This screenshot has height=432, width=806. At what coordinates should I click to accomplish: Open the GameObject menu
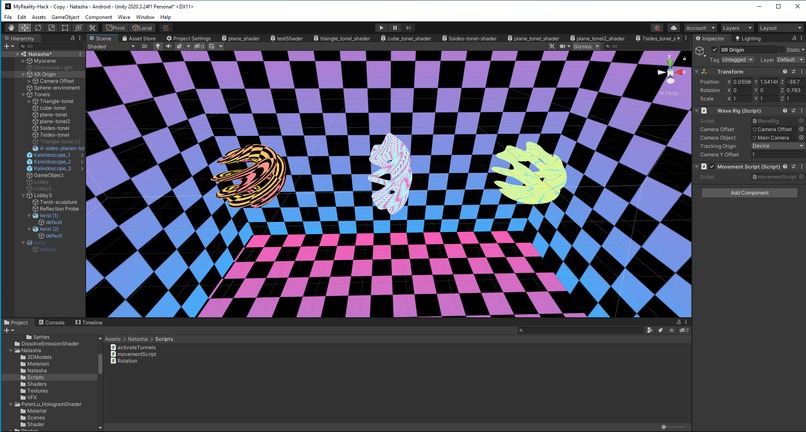coord(65,17)
